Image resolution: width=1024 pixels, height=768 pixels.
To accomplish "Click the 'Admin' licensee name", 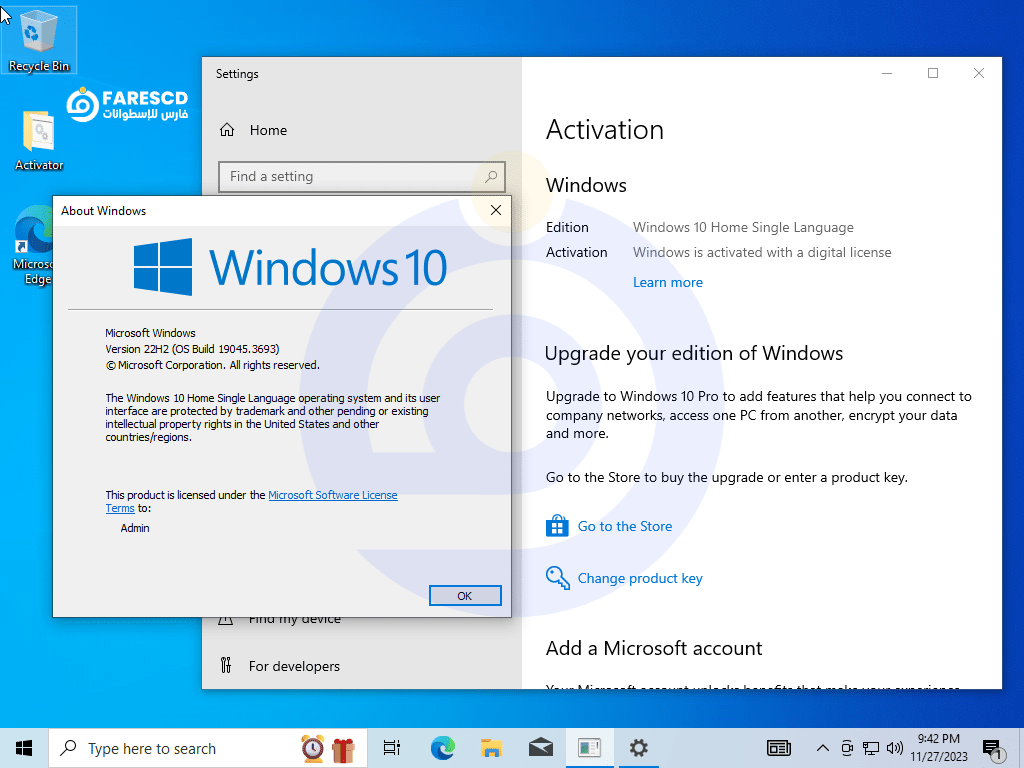I will [135, 528].
